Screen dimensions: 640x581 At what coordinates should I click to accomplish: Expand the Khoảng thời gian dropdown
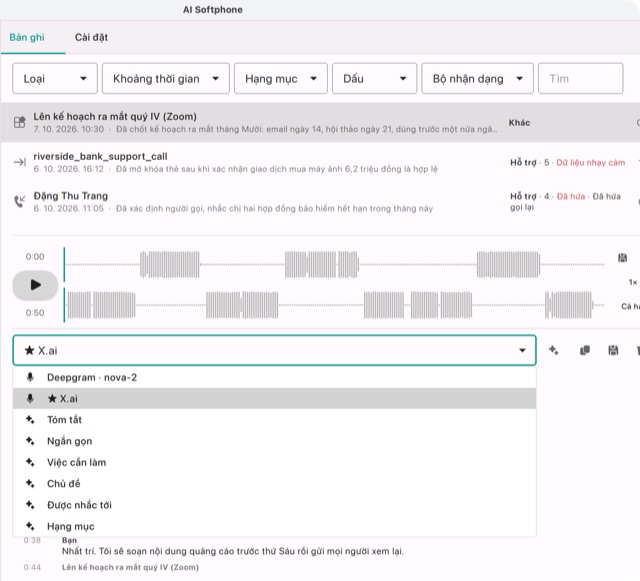click(166, 78)
